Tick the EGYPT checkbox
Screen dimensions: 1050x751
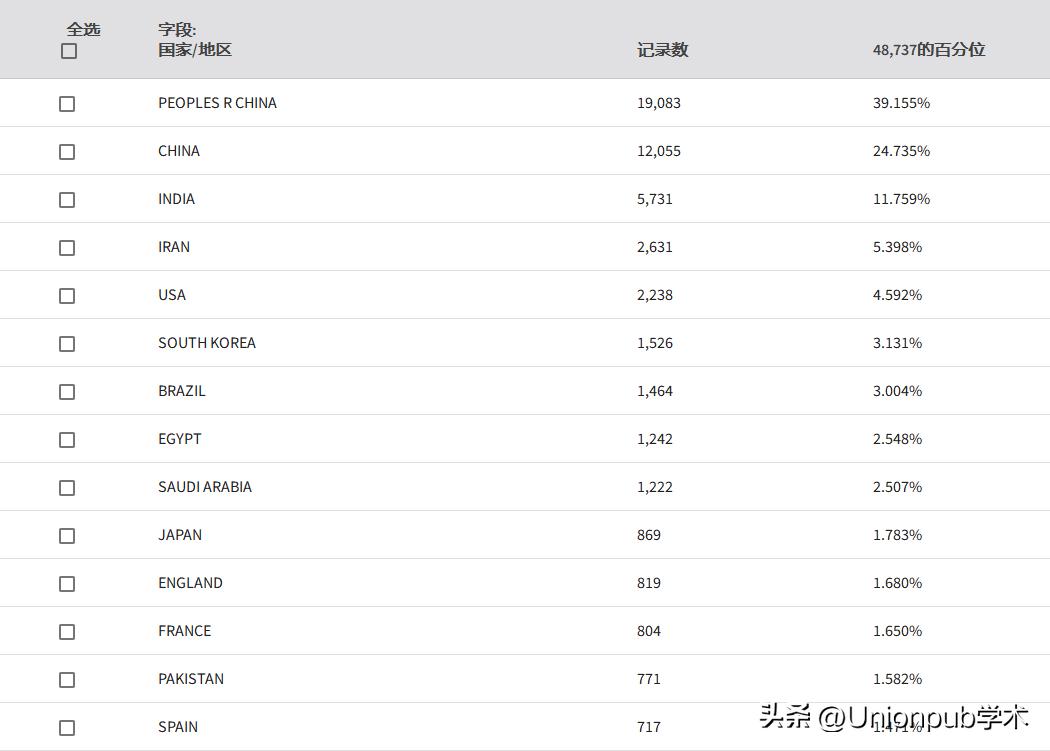coord(67,440)
